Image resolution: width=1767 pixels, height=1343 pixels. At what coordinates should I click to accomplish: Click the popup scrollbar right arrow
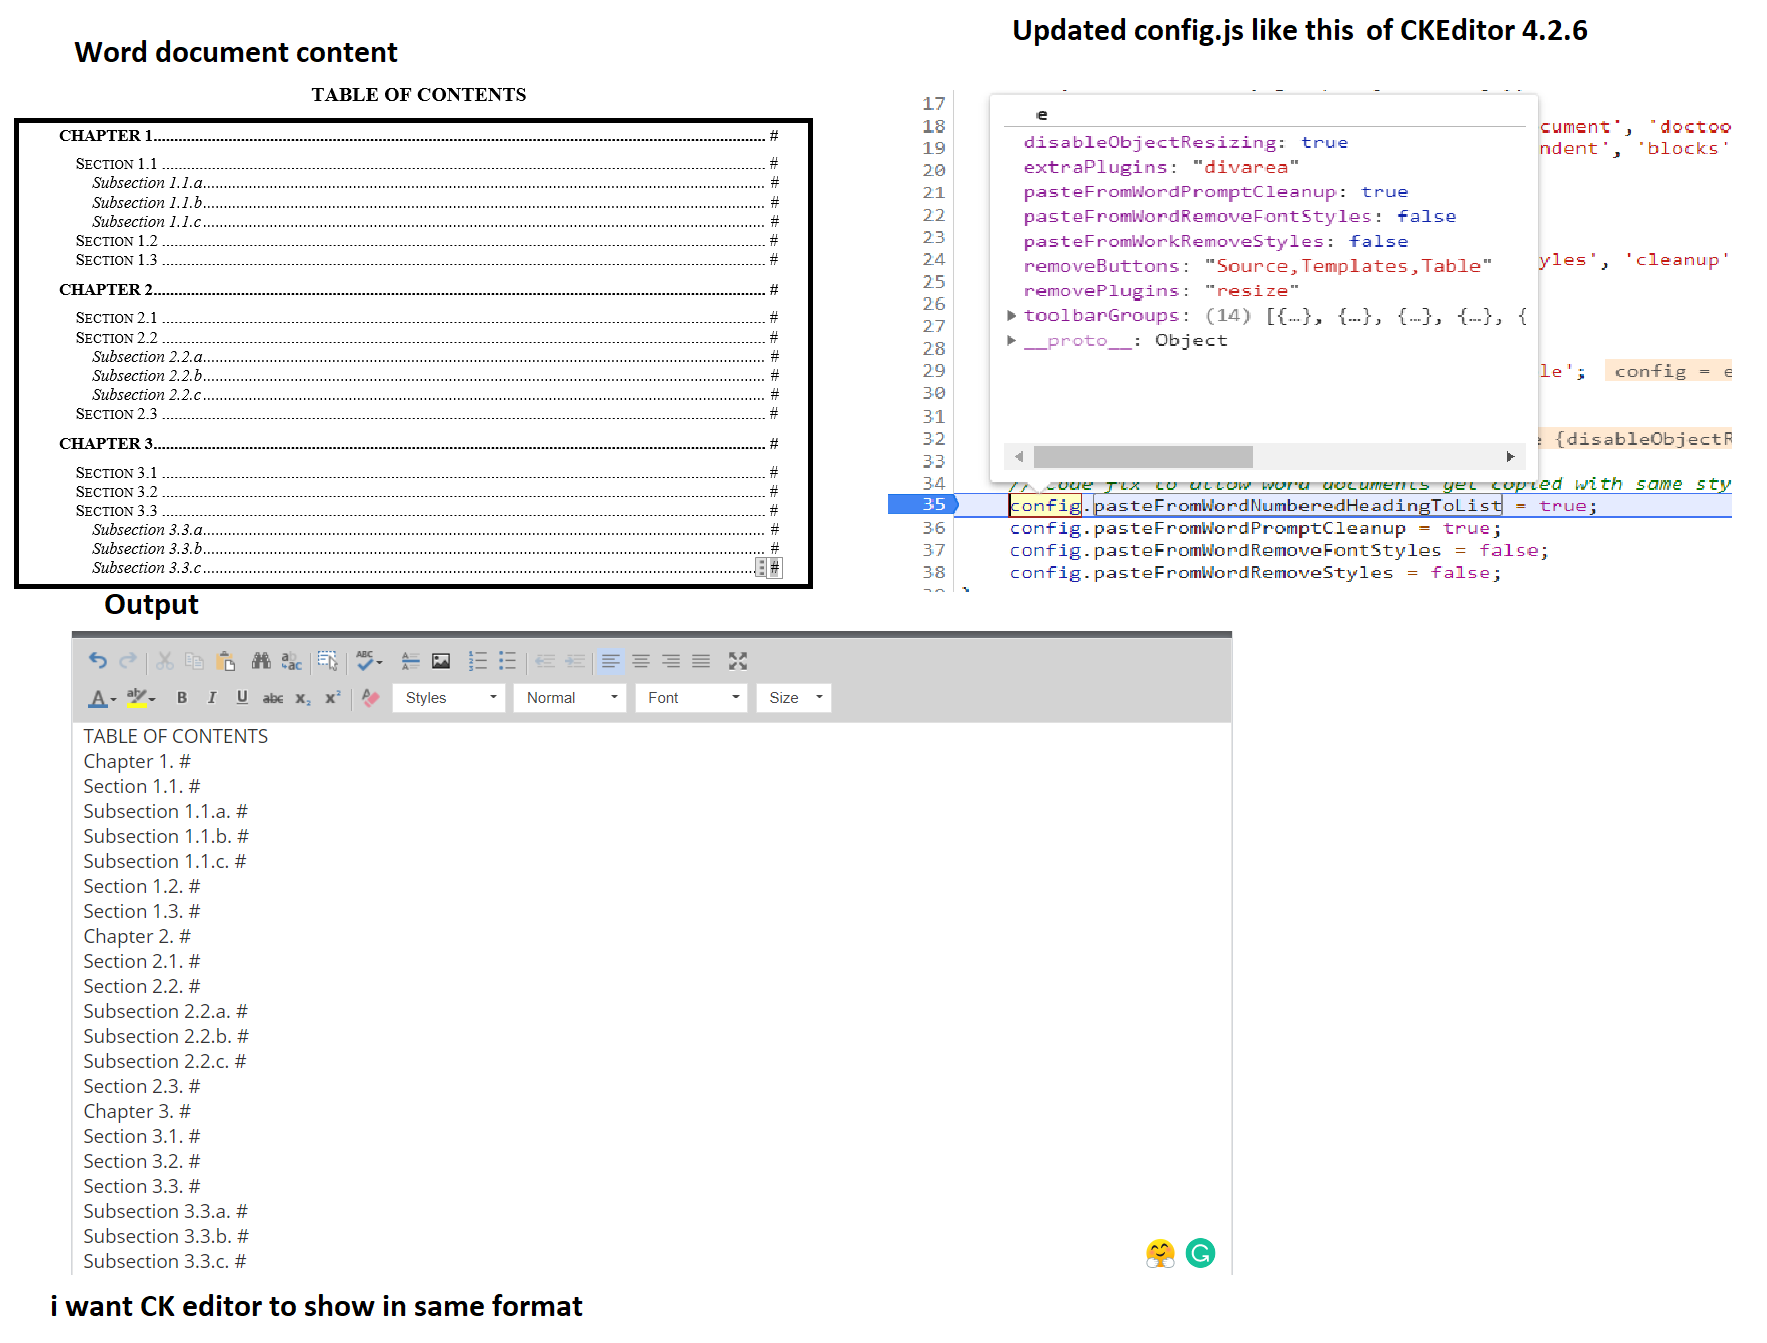[1511, 457]
